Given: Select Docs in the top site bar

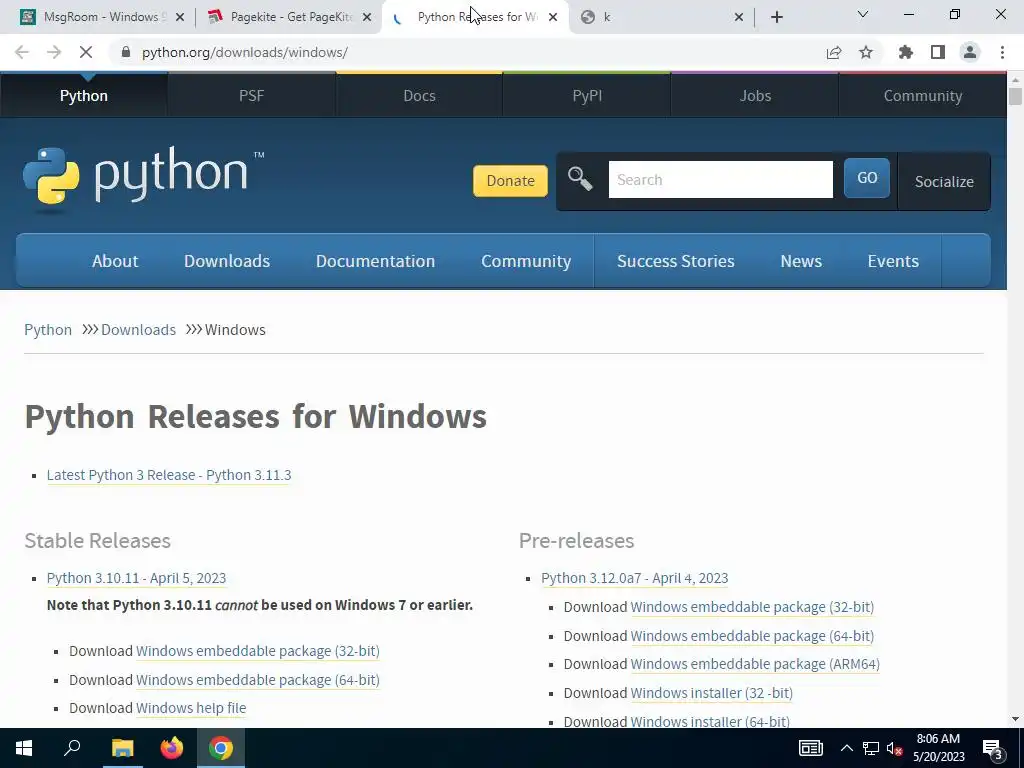Looking at the screenshot, I should [419, 95].
